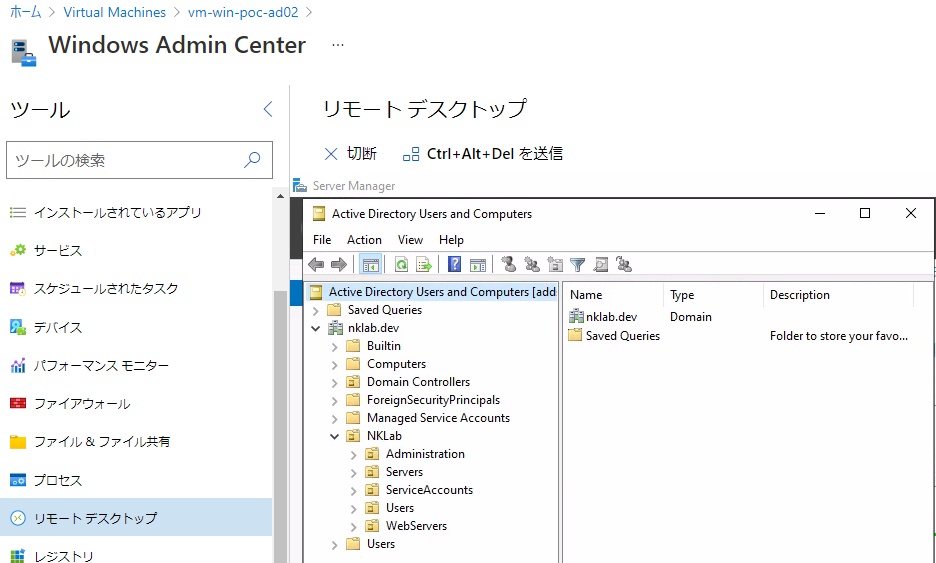The image size is (936, 563).
Task: Collapse the nklab.dev tree node
Action: tap(316, 328)
